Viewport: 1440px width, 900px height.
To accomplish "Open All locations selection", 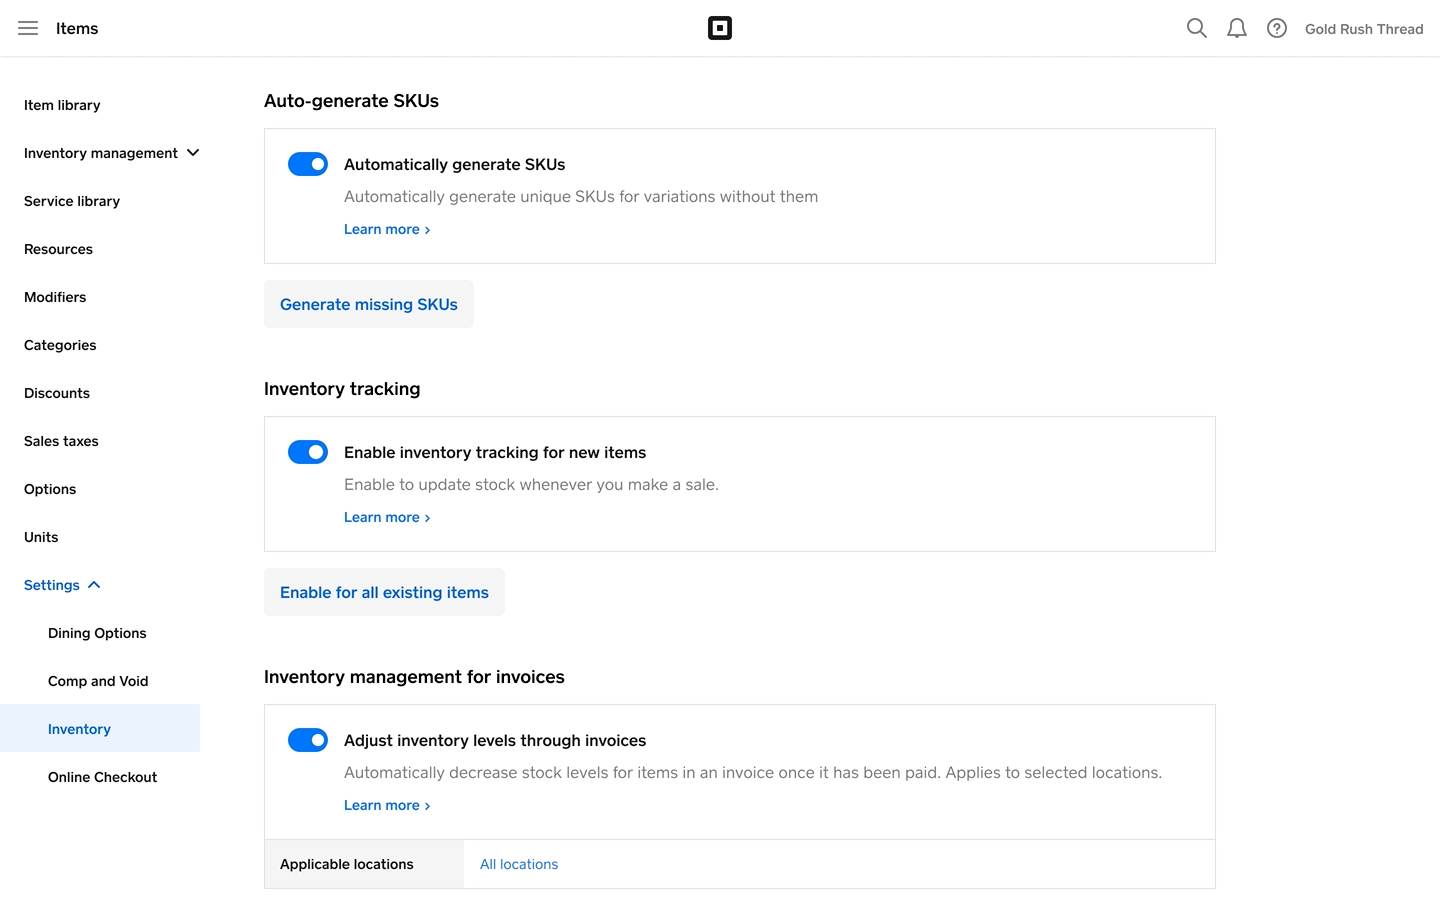I will click(519, 864).
